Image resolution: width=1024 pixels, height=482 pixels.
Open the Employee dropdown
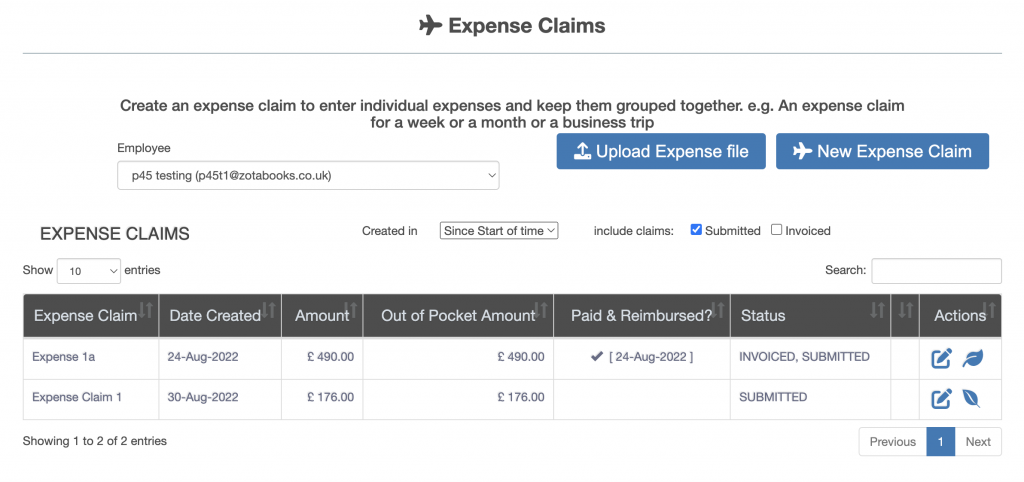point(308,176)
